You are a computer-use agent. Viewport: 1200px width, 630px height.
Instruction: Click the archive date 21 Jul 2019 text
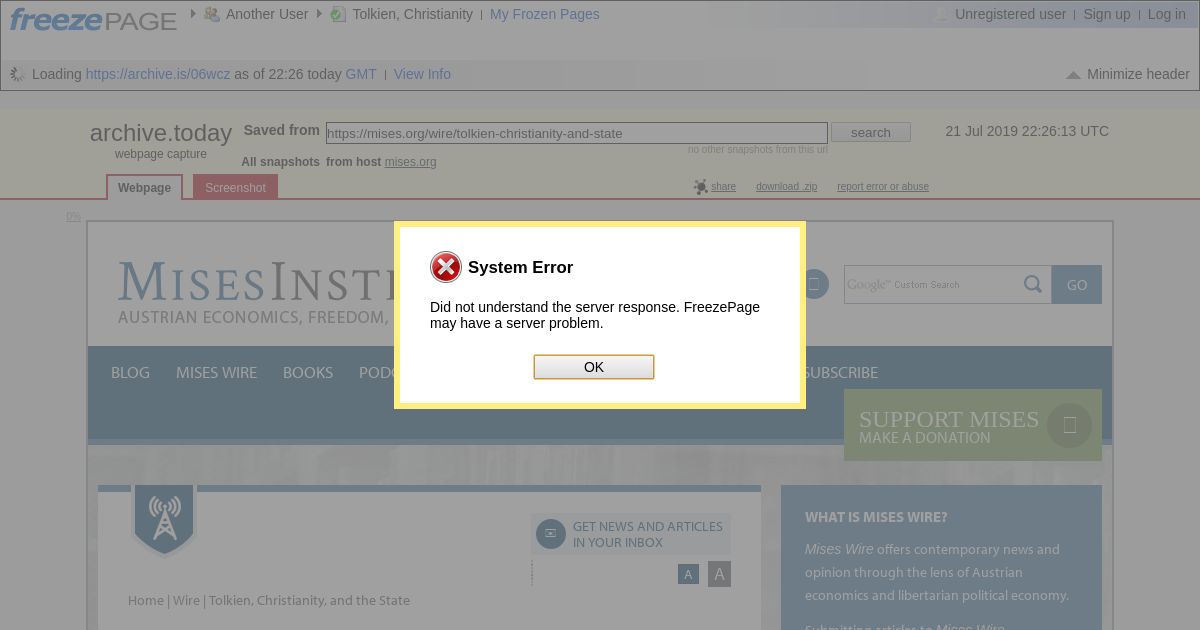[x=1027, y=131]
